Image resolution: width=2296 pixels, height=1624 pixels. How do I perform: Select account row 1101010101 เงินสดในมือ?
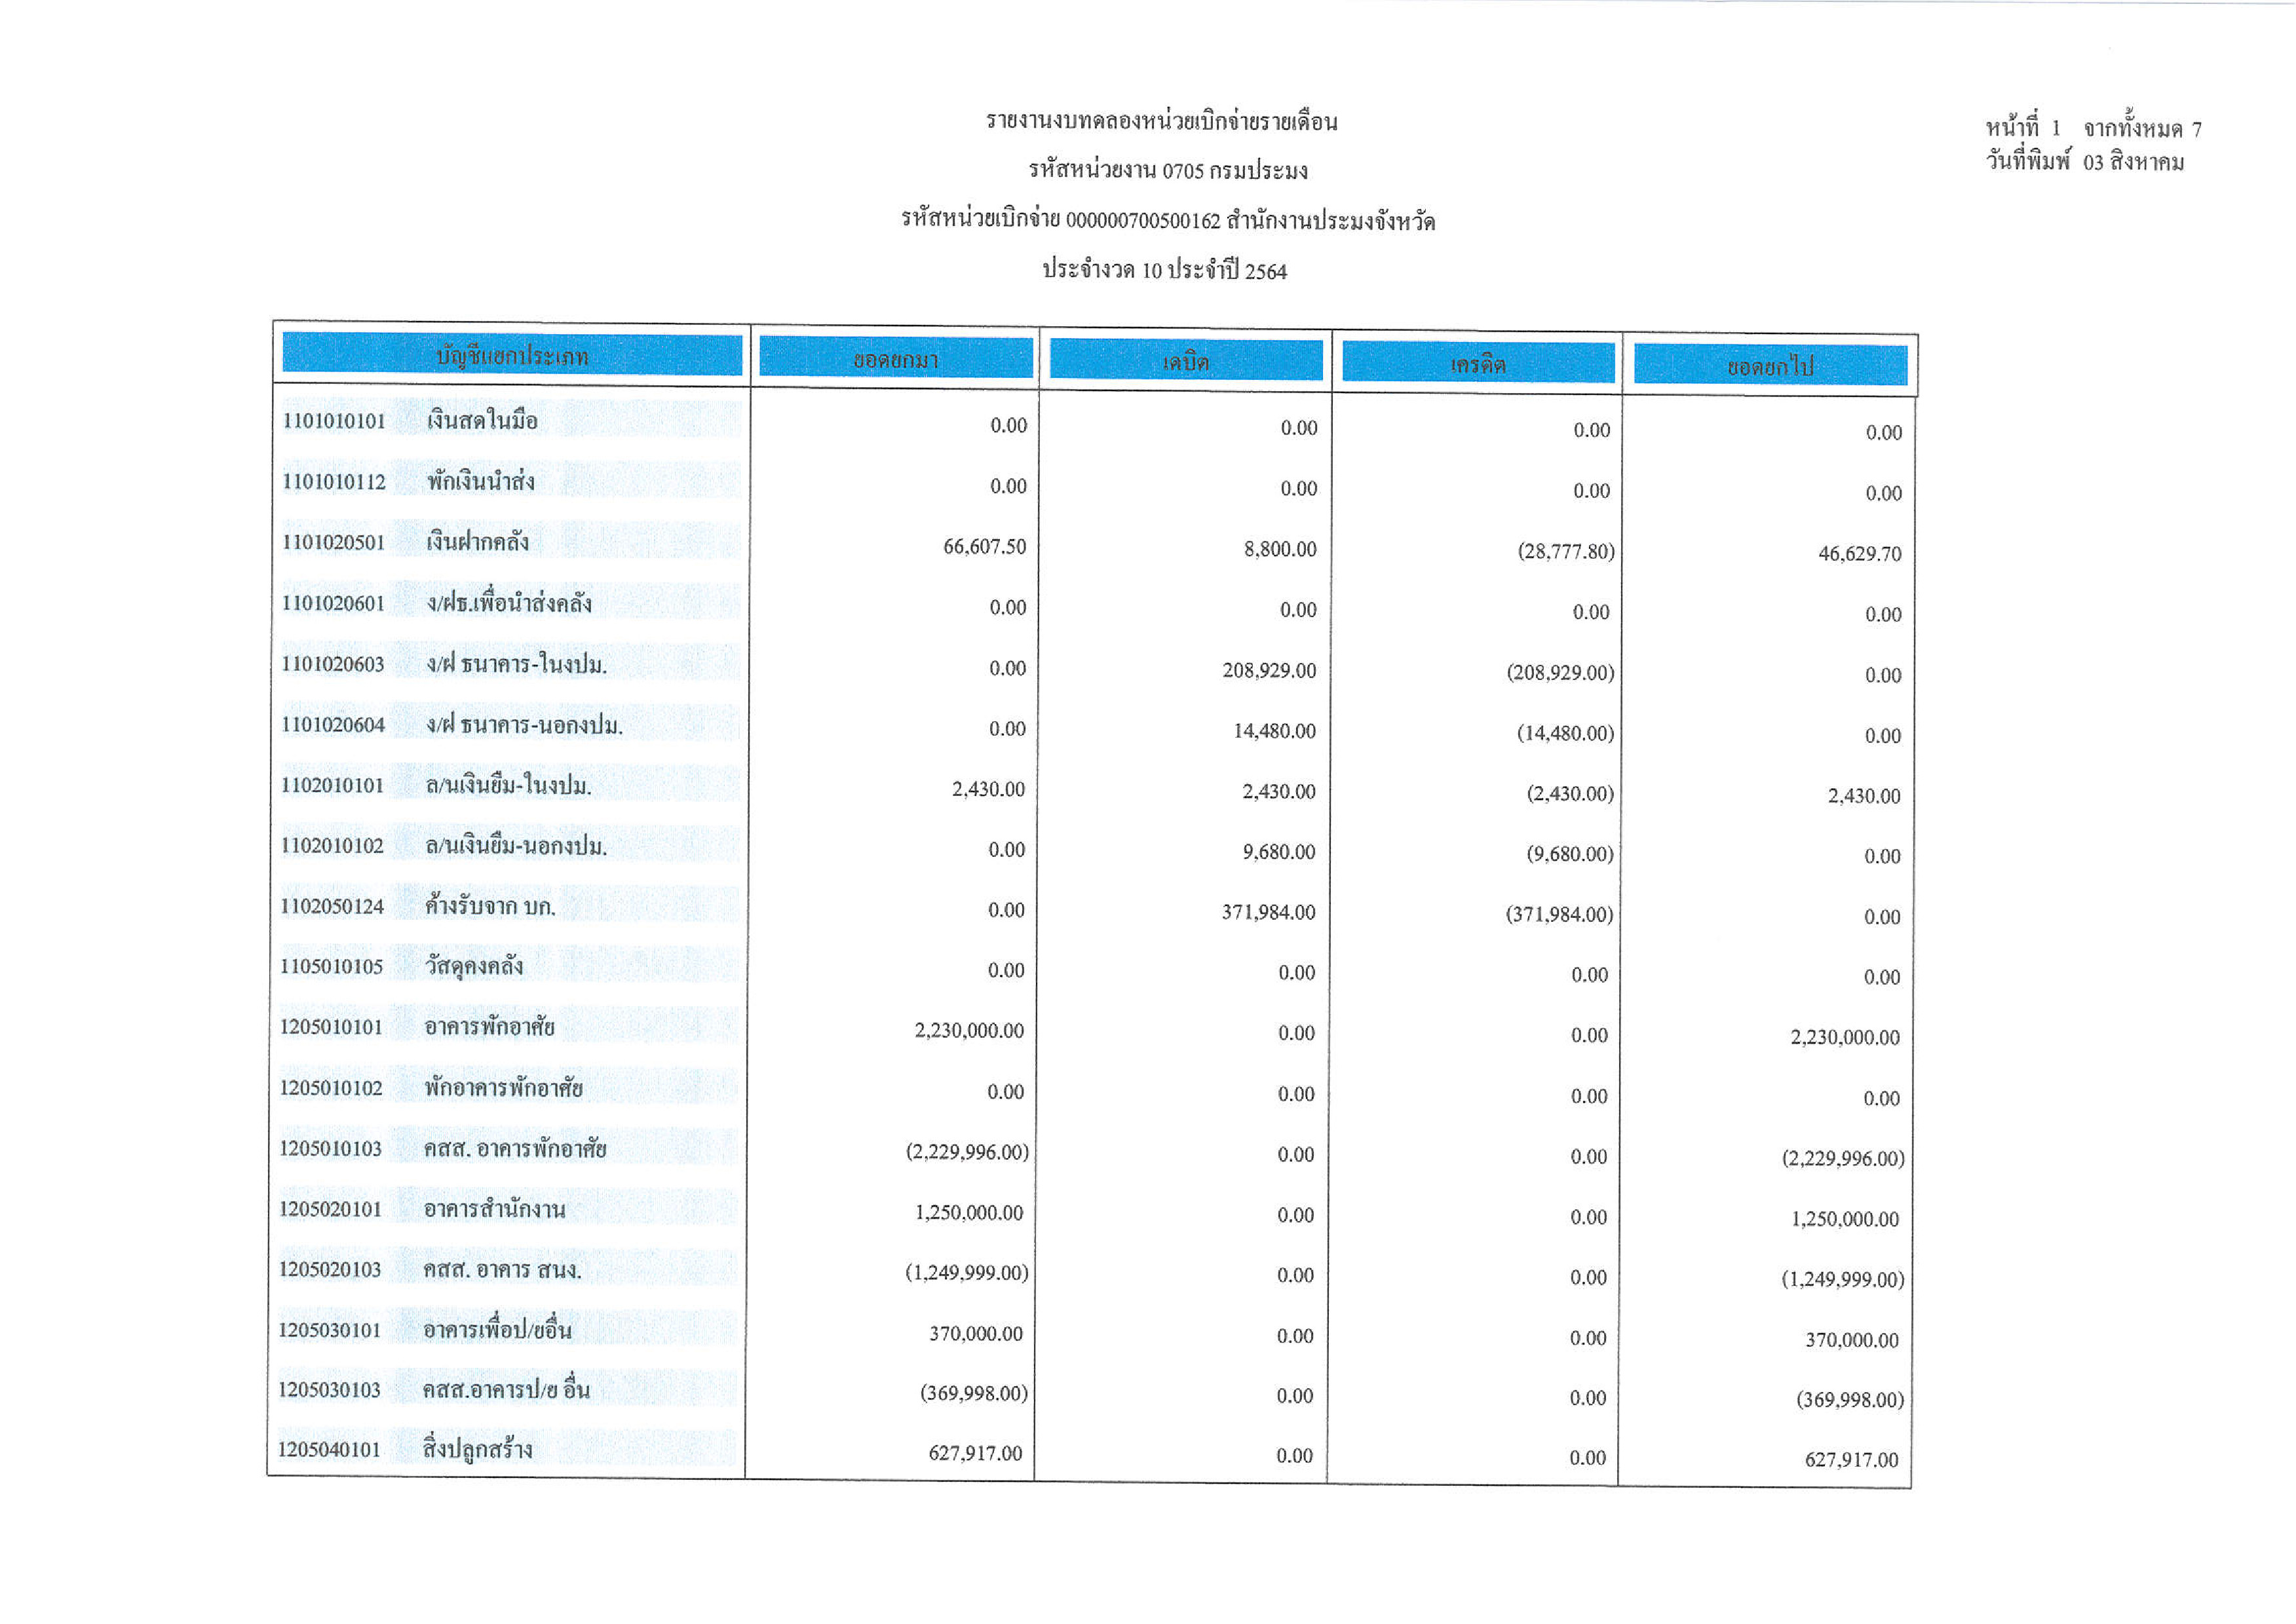[482, 420]
